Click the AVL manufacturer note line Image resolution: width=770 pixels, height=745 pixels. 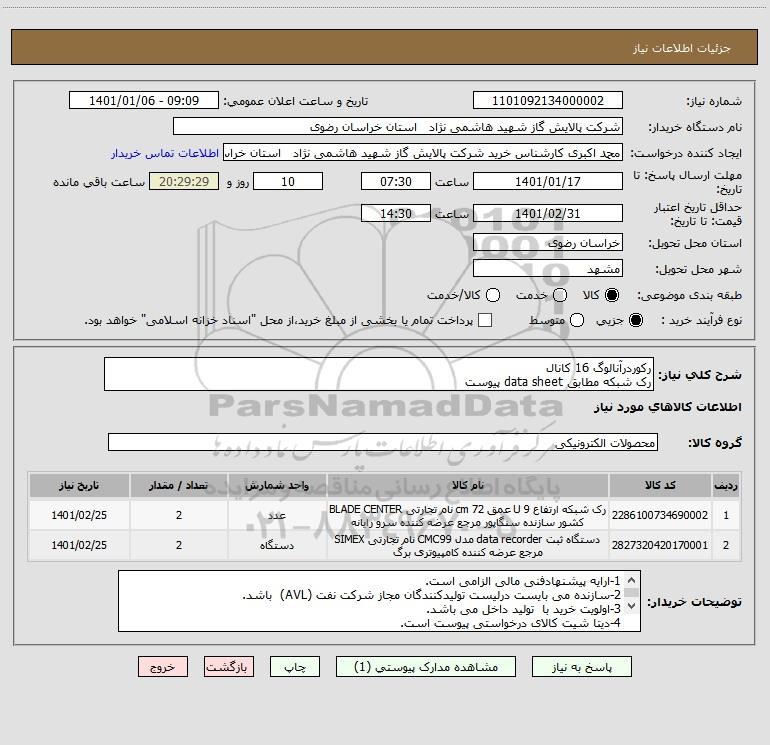432,595
